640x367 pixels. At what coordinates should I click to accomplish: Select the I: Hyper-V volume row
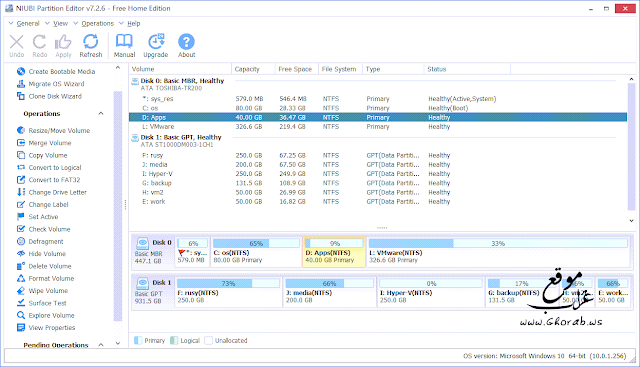(378, 174)
